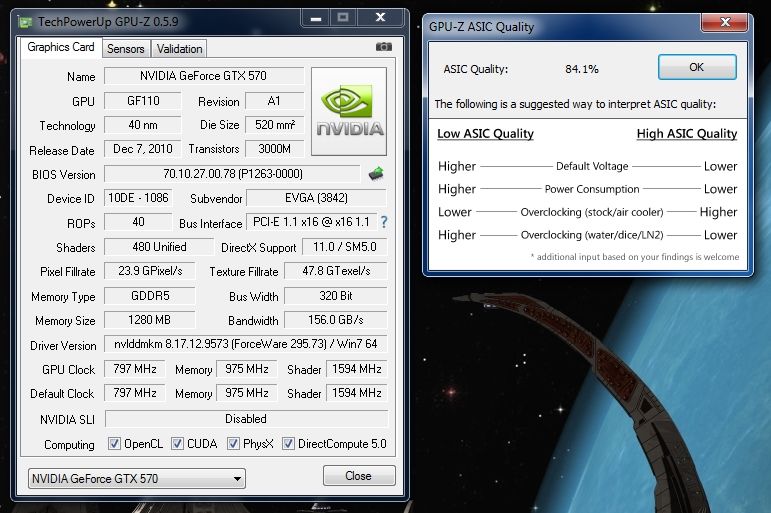Screen dimensions: 771x513
Task: Switch to the Graphics Card tab
Action: [61, 47]
